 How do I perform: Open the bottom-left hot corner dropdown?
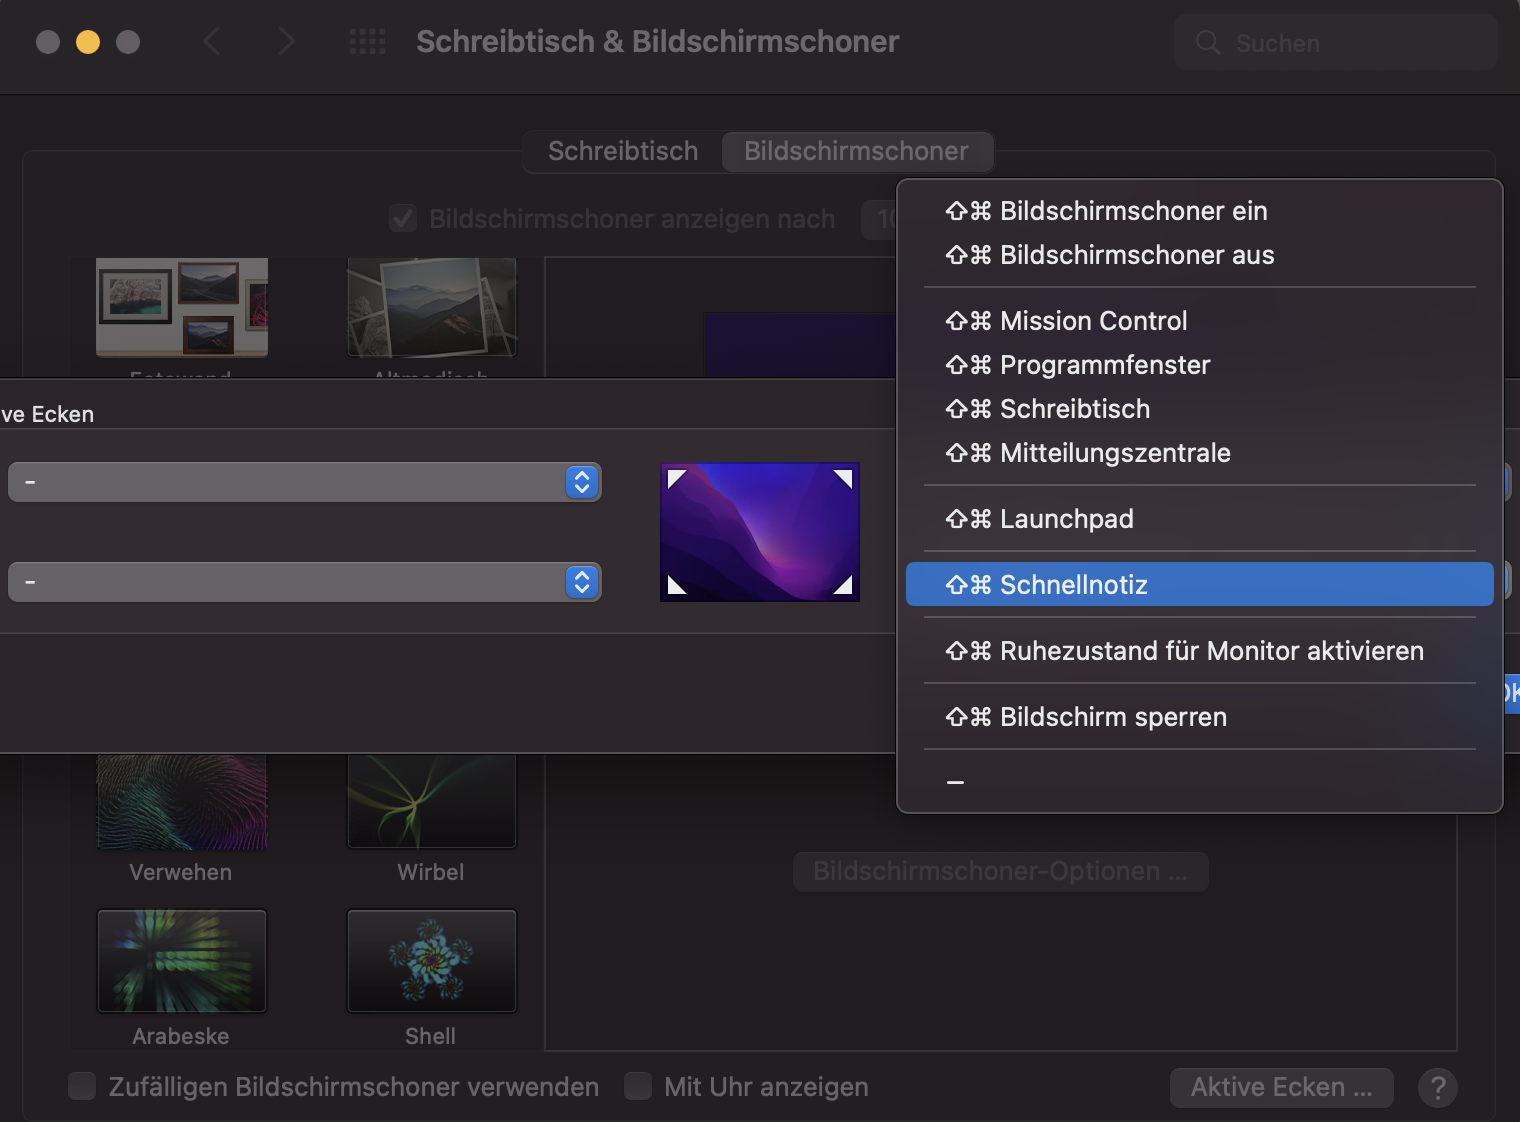(304, 582)
